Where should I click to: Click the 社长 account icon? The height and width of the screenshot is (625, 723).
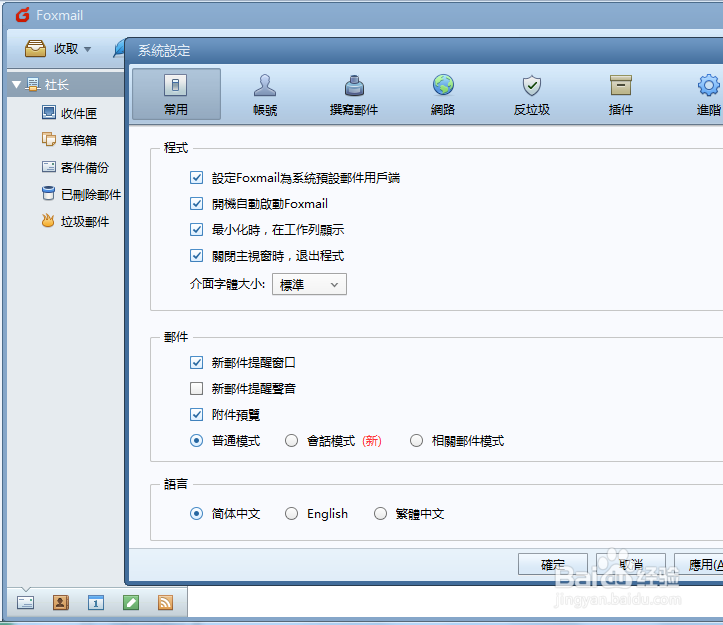coord(33,84)
